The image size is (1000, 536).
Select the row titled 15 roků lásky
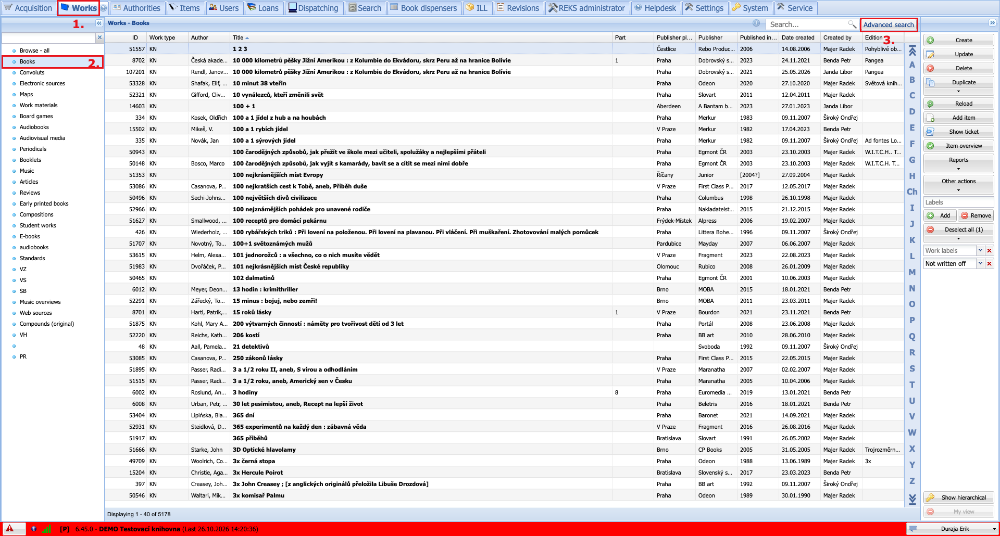pos(504,312)
